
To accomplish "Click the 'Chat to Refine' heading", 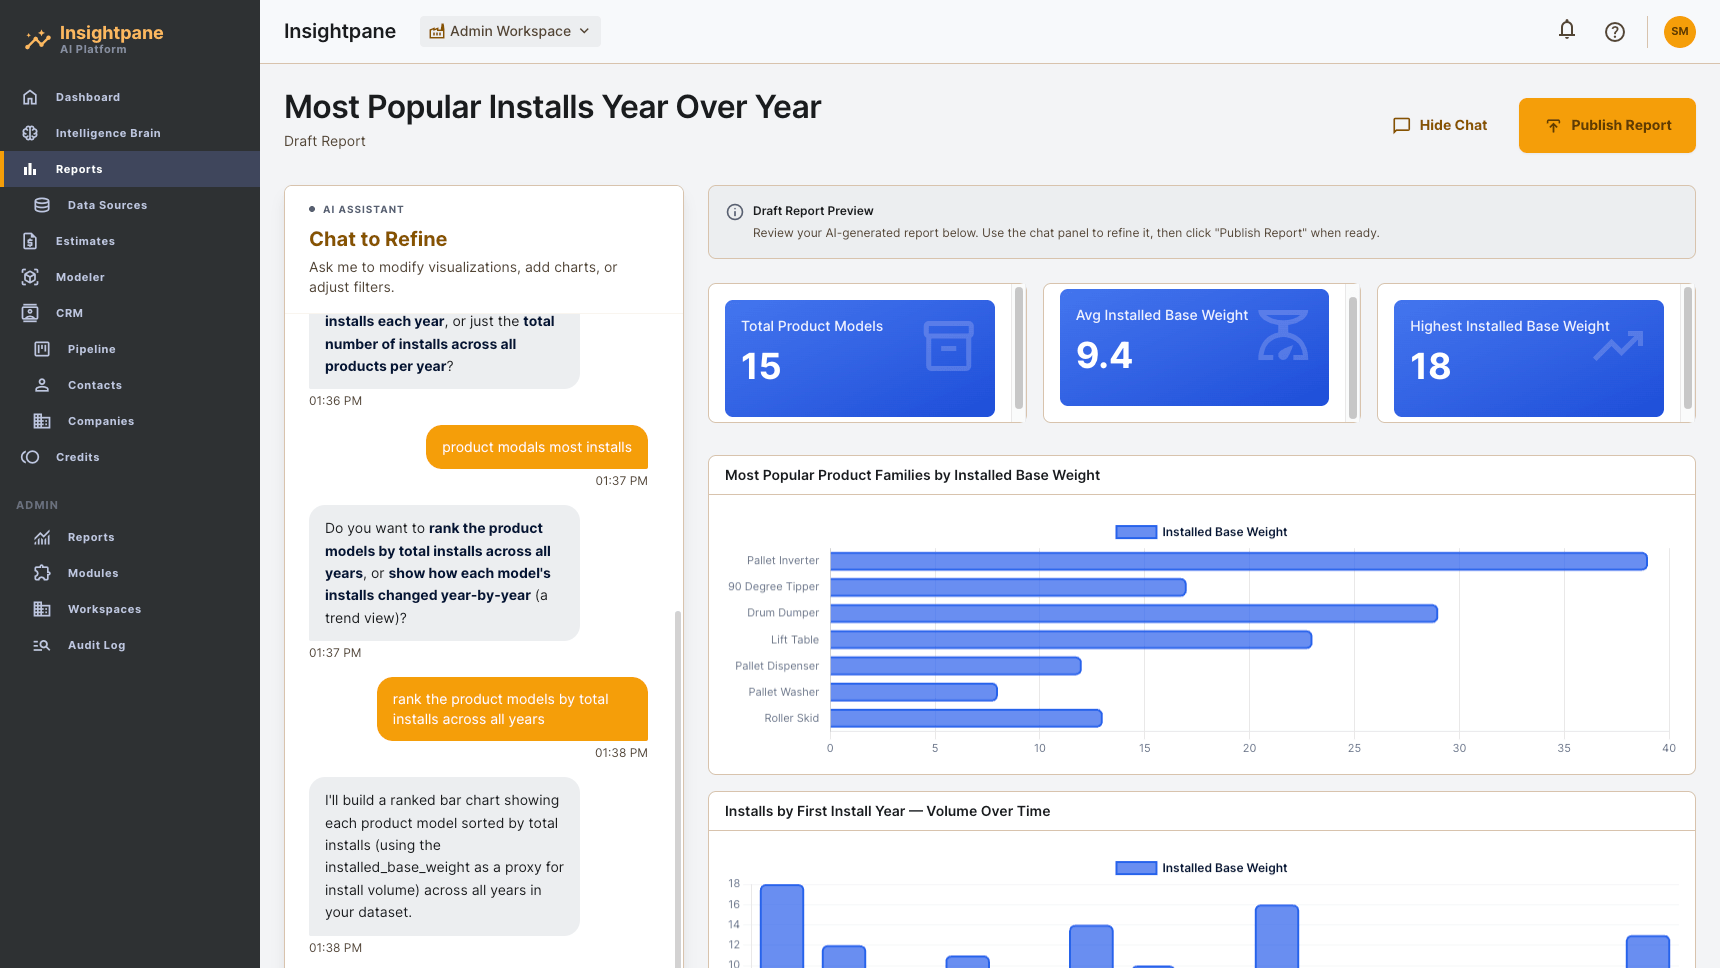I will 378,239.
